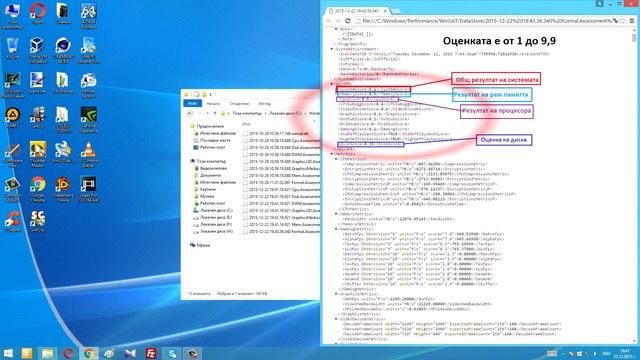Screen dimensions: 640x360
Task: Open the AIMP desktop shortcut
Action: pyautogui.click(x=12, y=118)
